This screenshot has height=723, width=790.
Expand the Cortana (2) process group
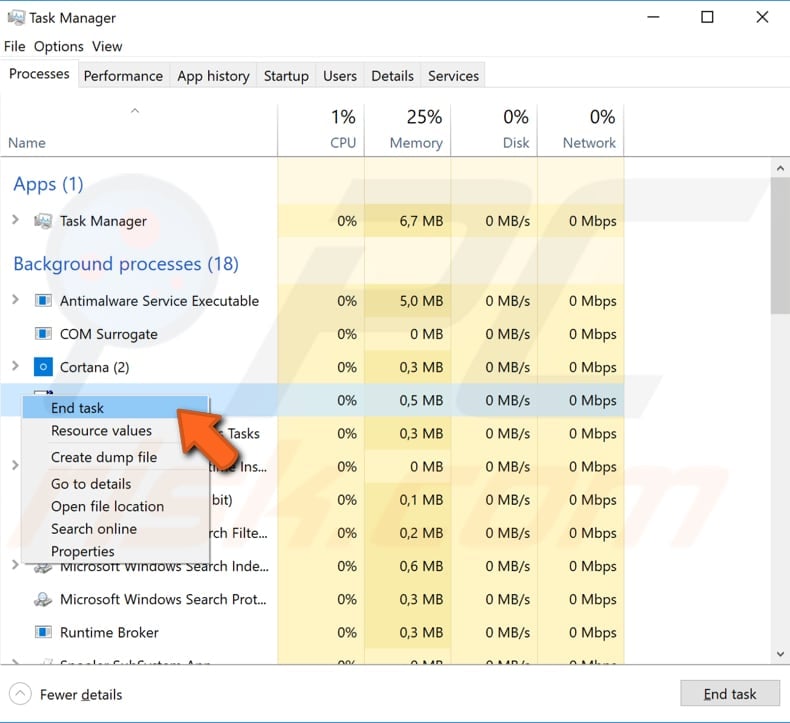tap(15, 366)
